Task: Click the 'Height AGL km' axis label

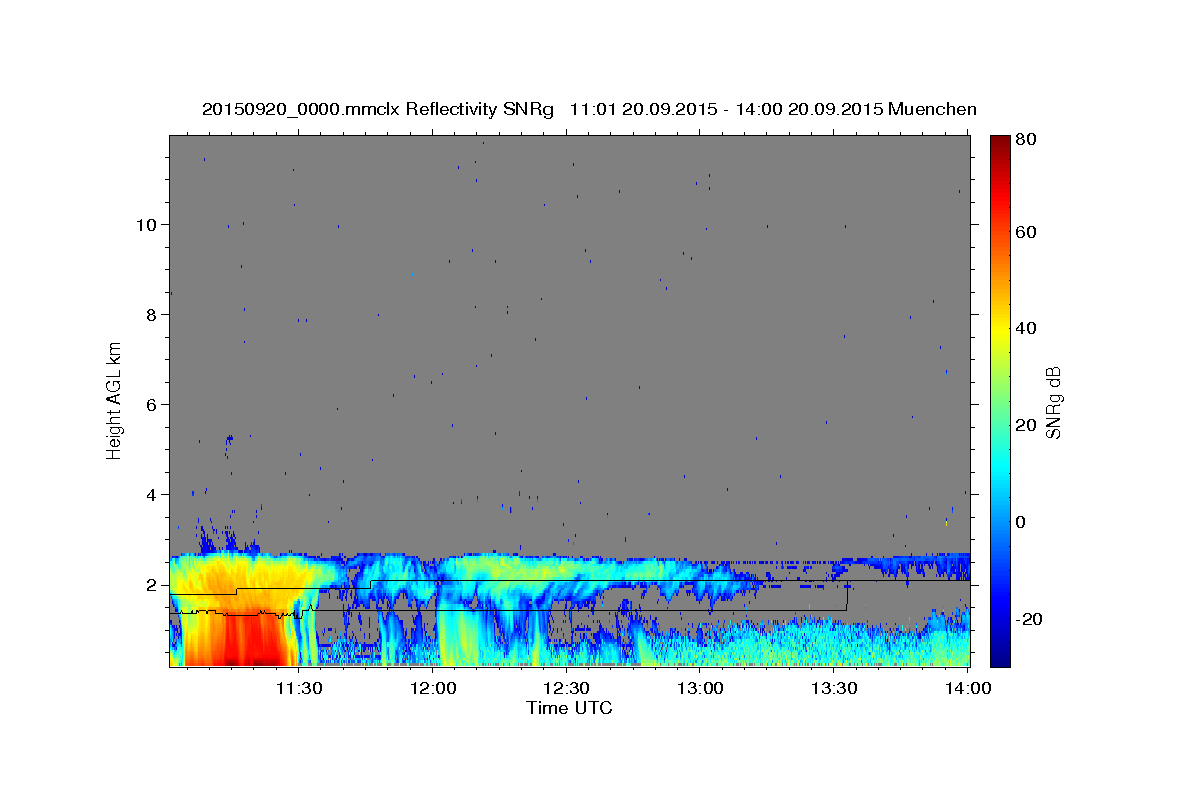Action: (x=115, y=401)
